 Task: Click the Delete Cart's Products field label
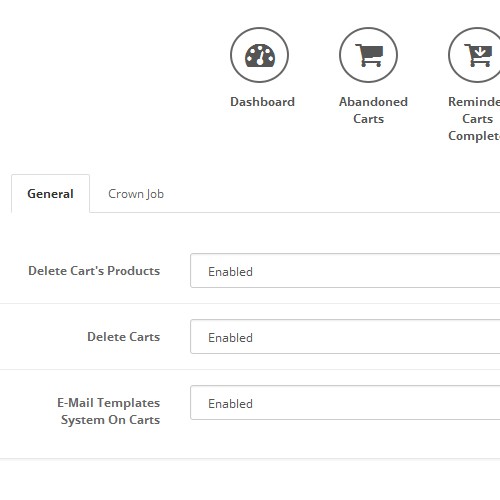click(94, 271)
